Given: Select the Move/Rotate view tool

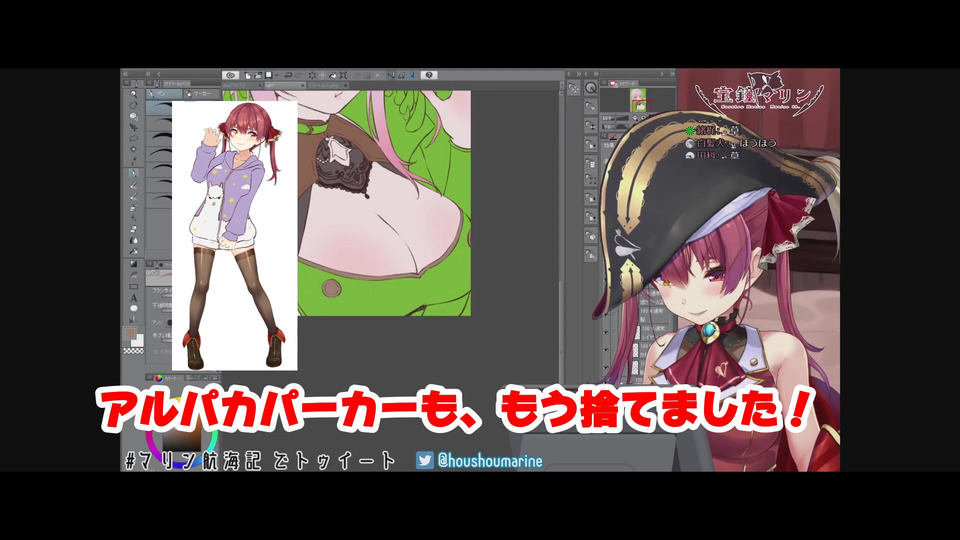Looking at the screenshot, I should (x=133, y=105).
